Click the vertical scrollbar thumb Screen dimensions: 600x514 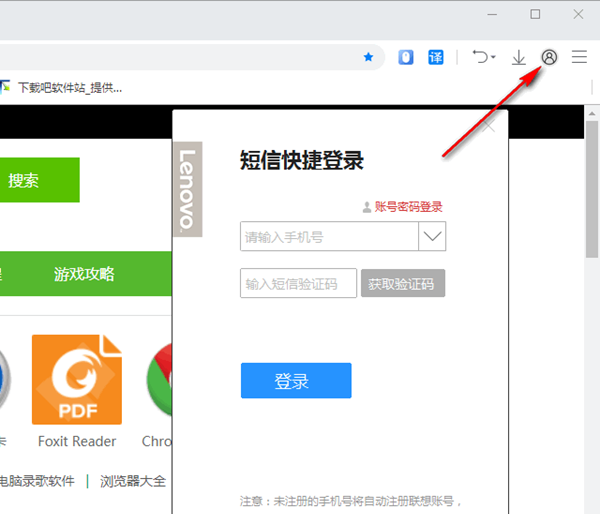pyautogui.click(x=592, y=189)
